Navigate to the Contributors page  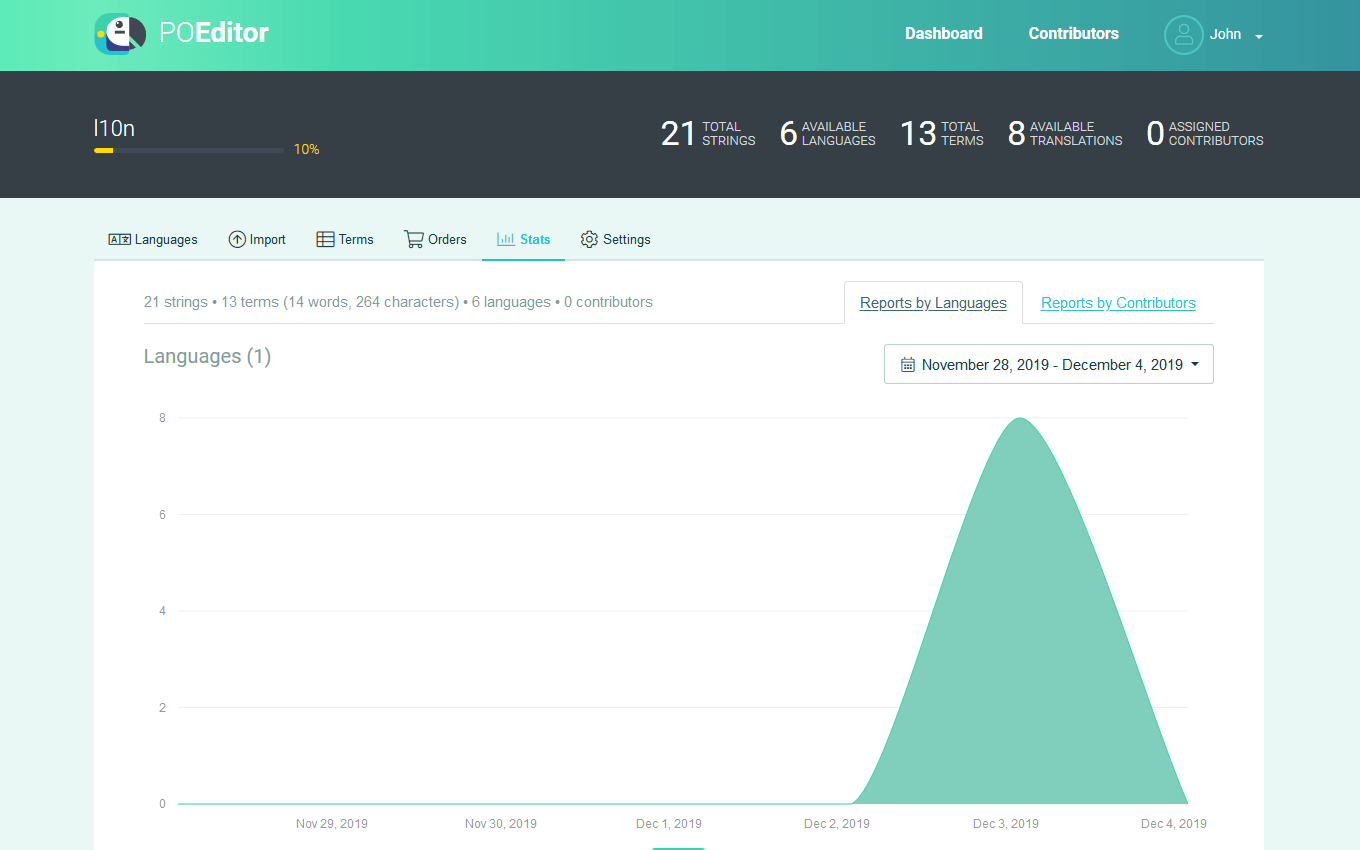pos(1073,33)
